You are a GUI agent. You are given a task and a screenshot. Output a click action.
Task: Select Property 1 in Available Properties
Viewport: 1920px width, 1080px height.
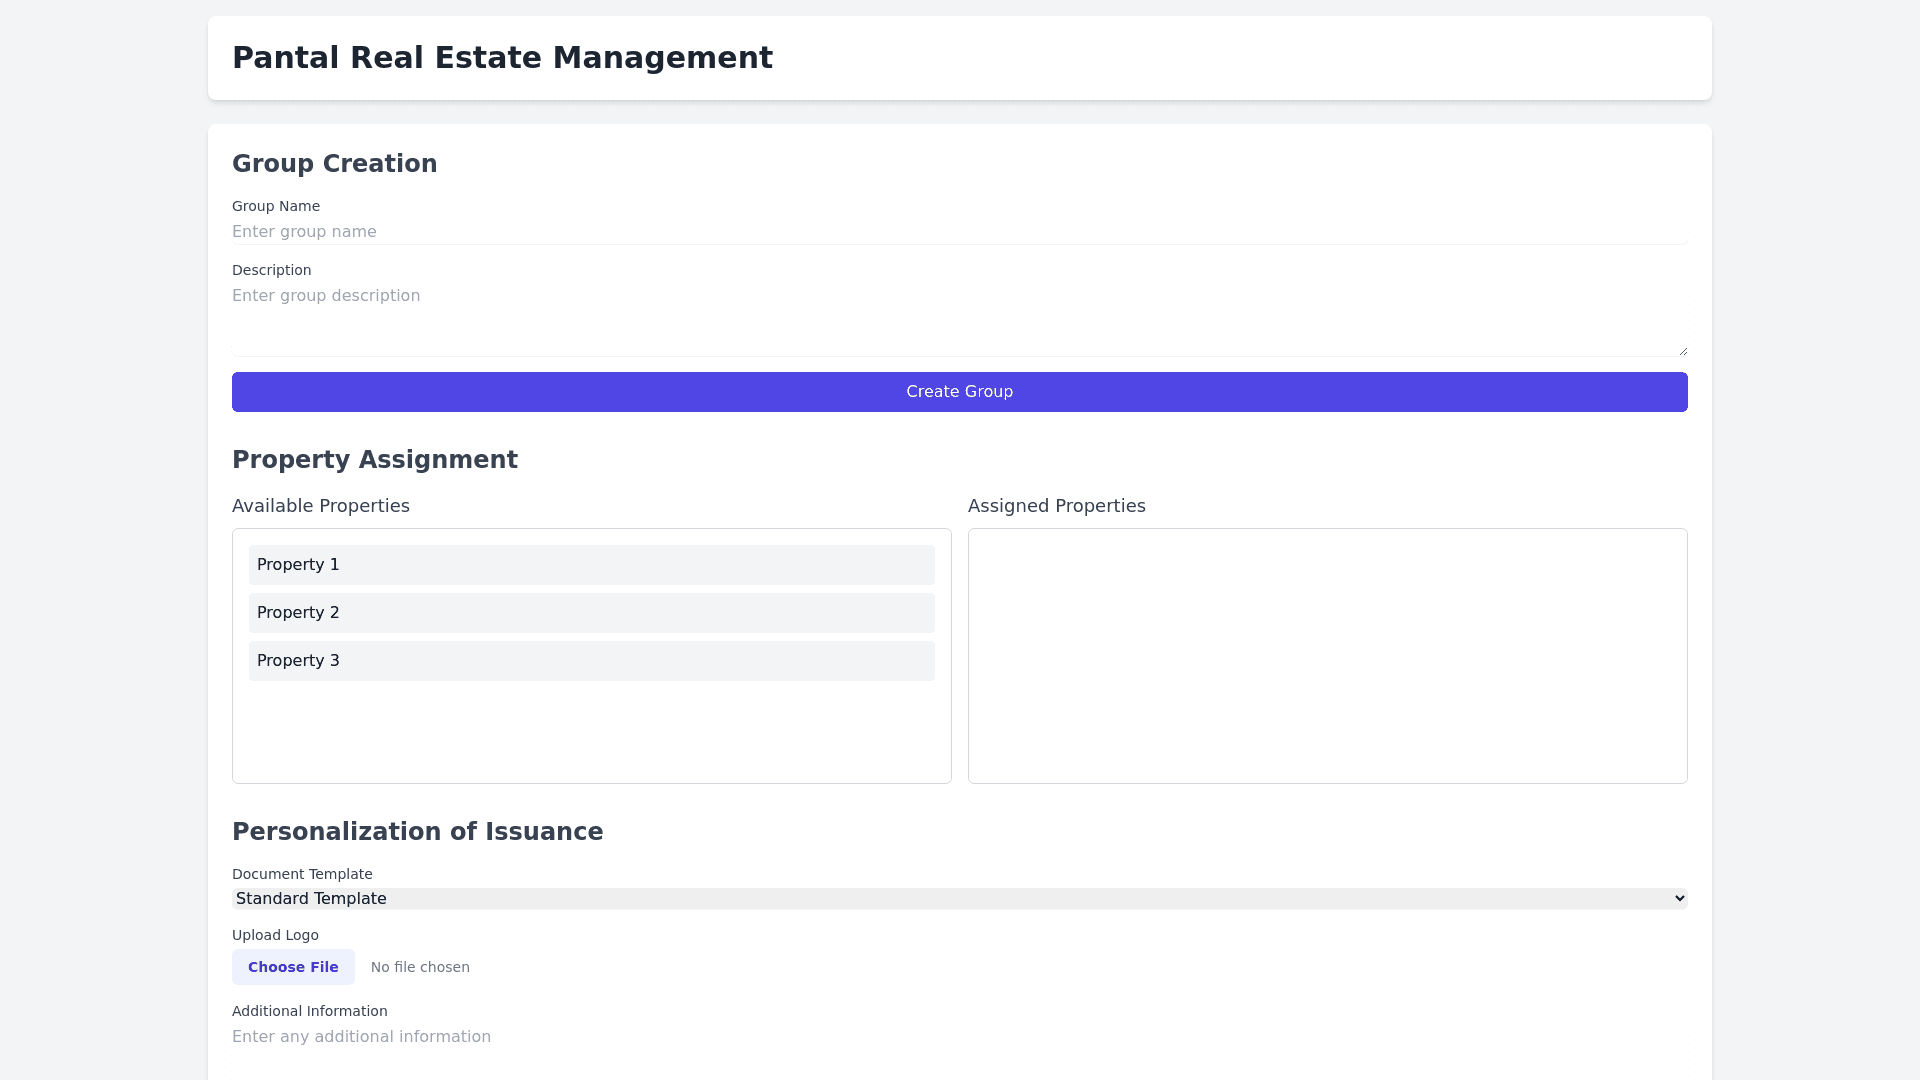pyautogui.click(x=591, y=565)
